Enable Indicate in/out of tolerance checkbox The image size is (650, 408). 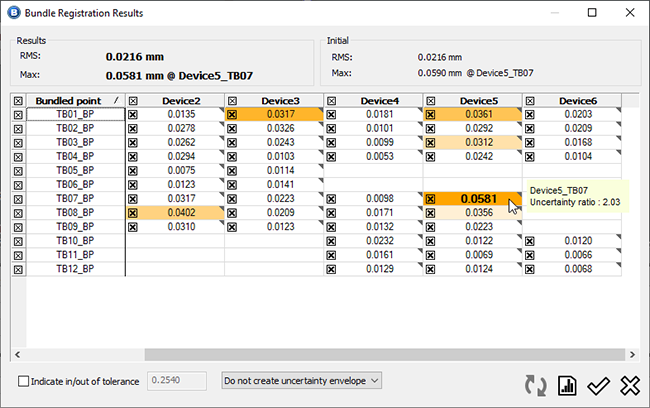24,381
